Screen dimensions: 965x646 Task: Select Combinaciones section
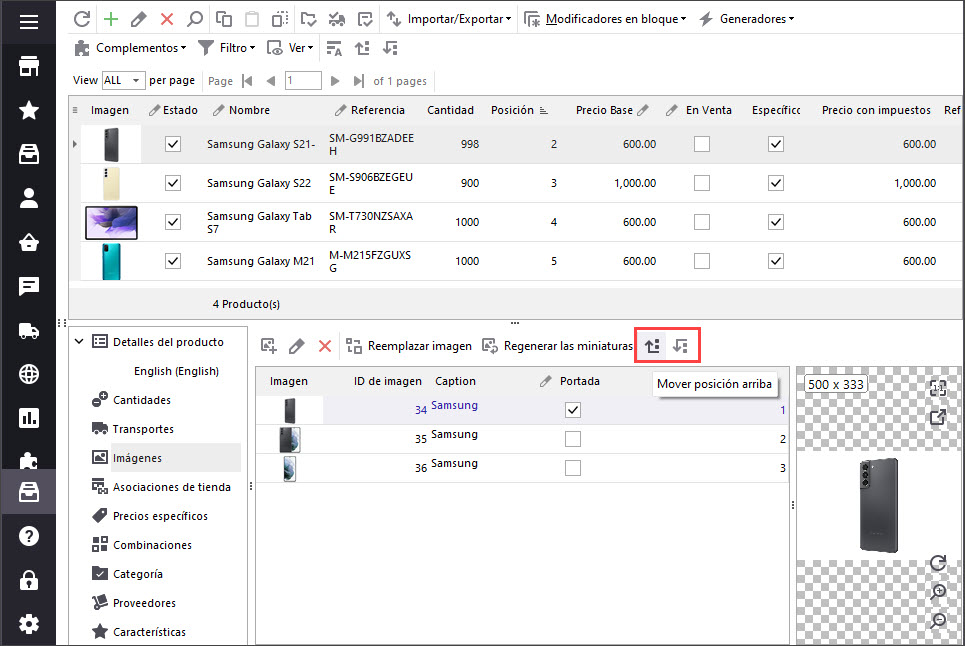click(152, 545)
